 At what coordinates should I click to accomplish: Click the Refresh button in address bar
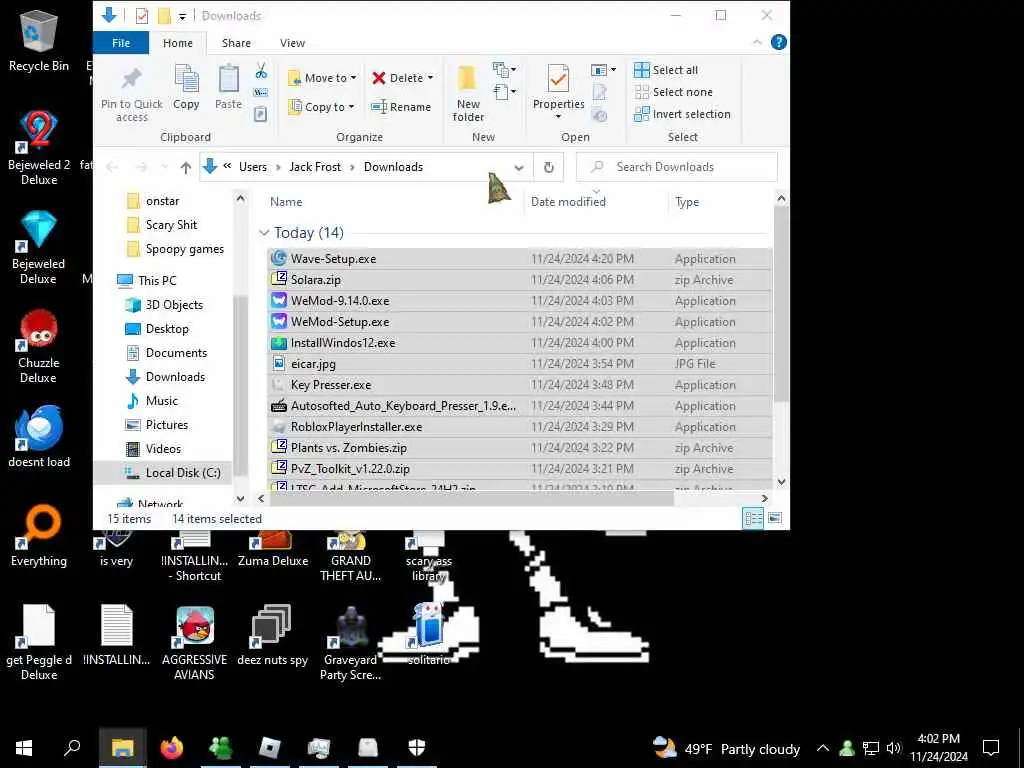pyautogui.click(x=549, y=167)
